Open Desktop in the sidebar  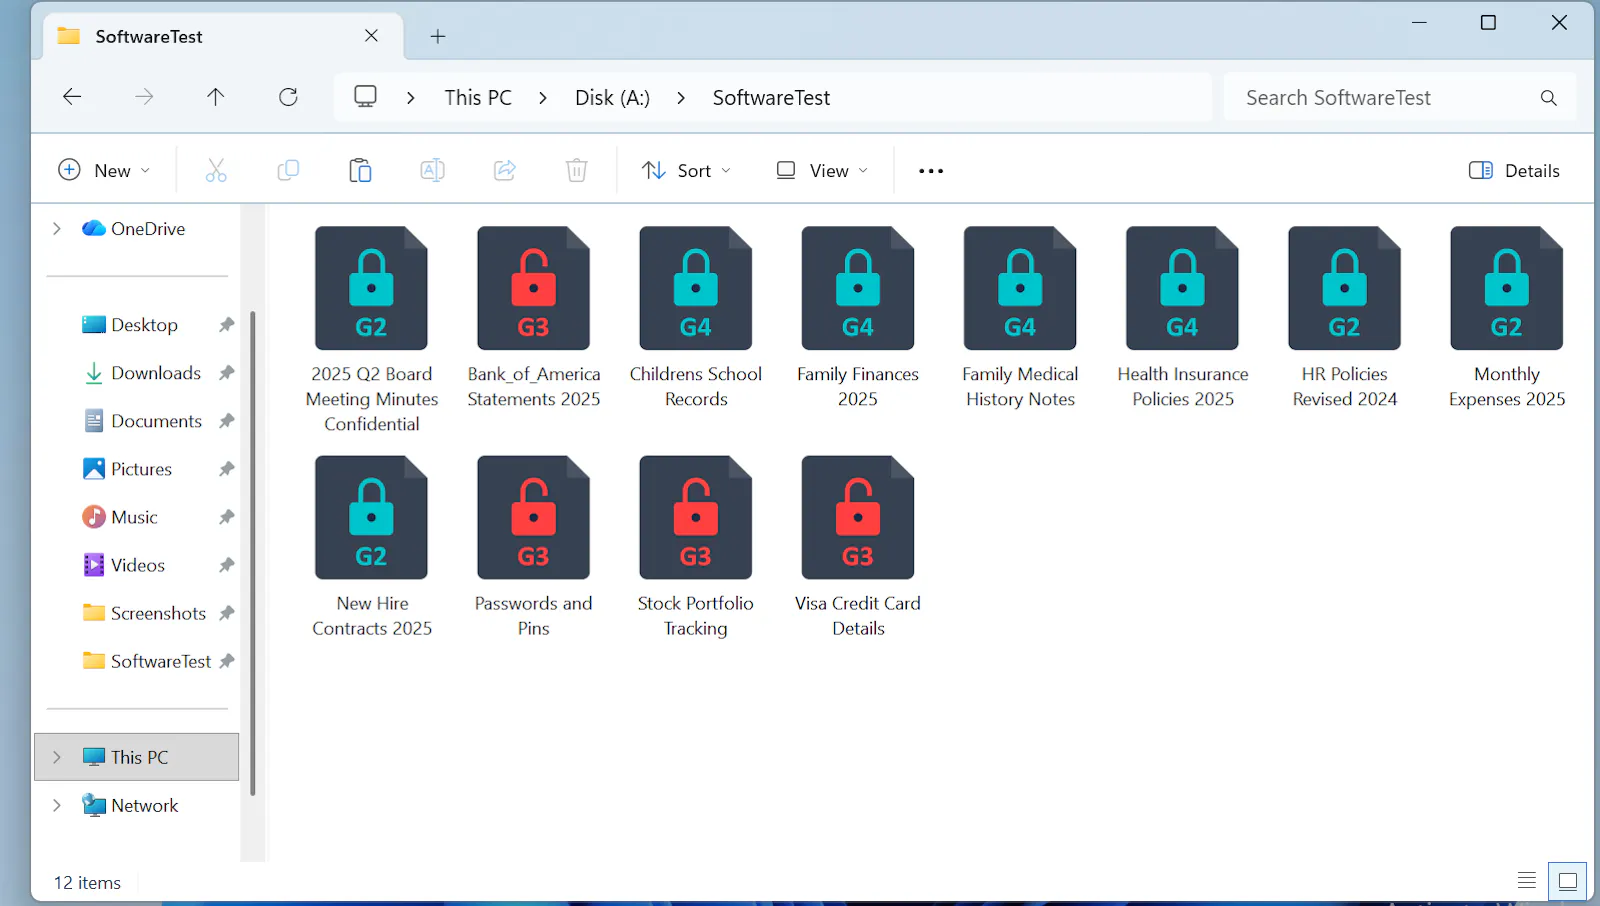pos(144,325)
